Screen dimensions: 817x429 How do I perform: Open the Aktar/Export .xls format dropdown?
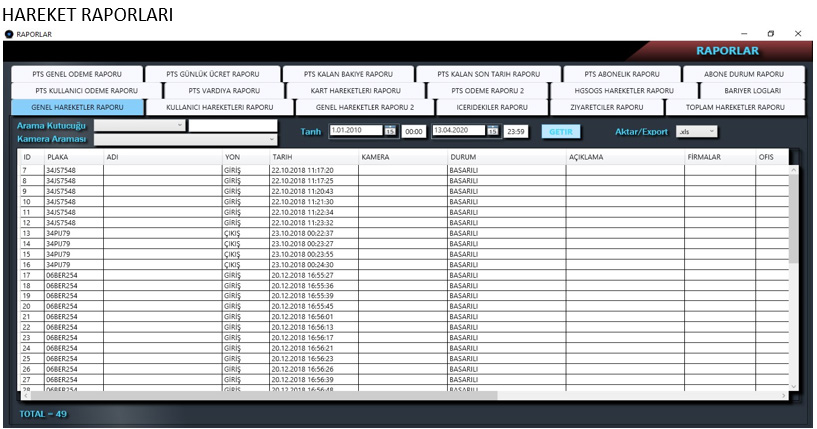click(711, 131)
